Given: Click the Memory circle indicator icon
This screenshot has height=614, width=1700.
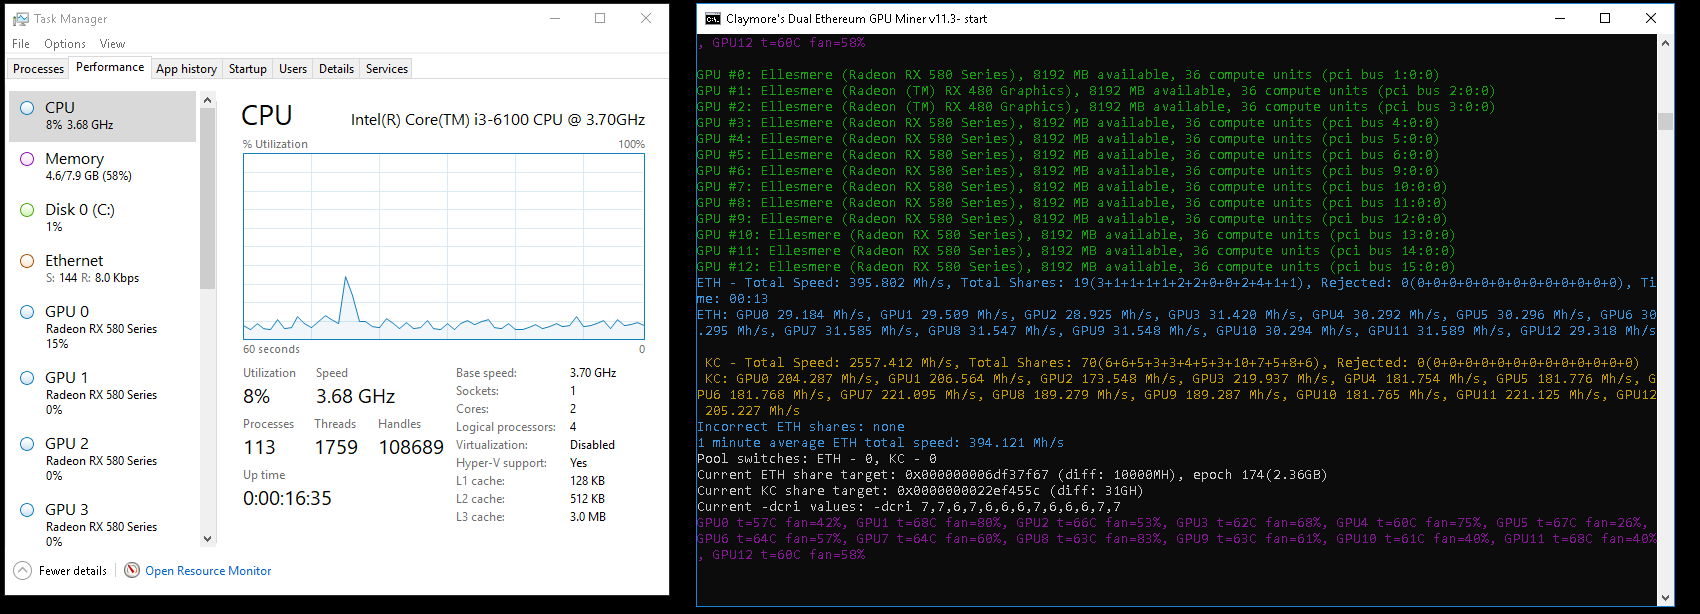Looking at the screenshot, I should coord(27,158).
